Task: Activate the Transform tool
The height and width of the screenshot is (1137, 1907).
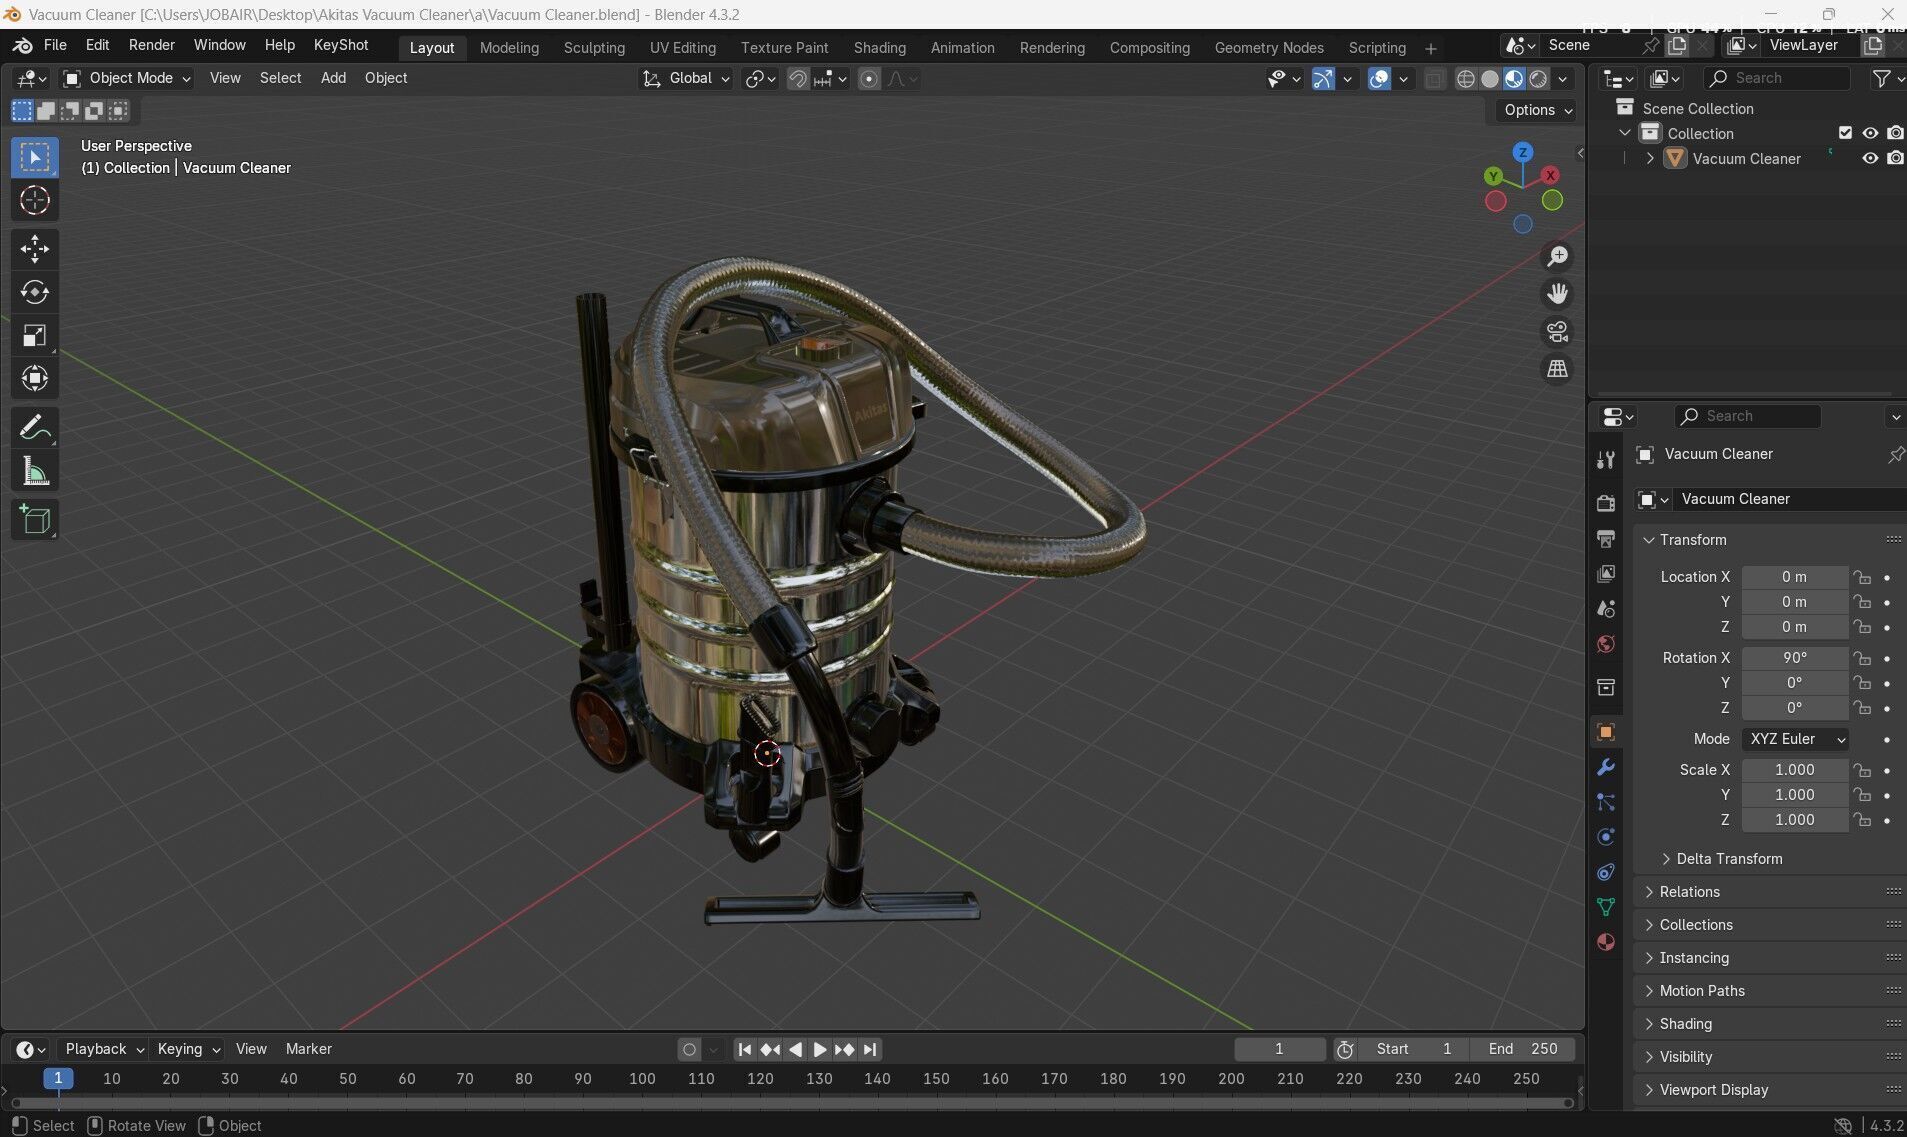Action: pyautogui.click(x=35, y=378)
